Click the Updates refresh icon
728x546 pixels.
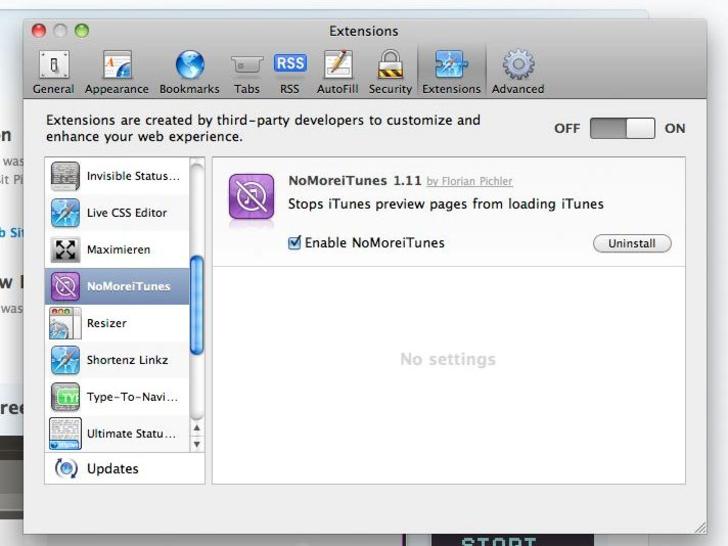point(66,468)
